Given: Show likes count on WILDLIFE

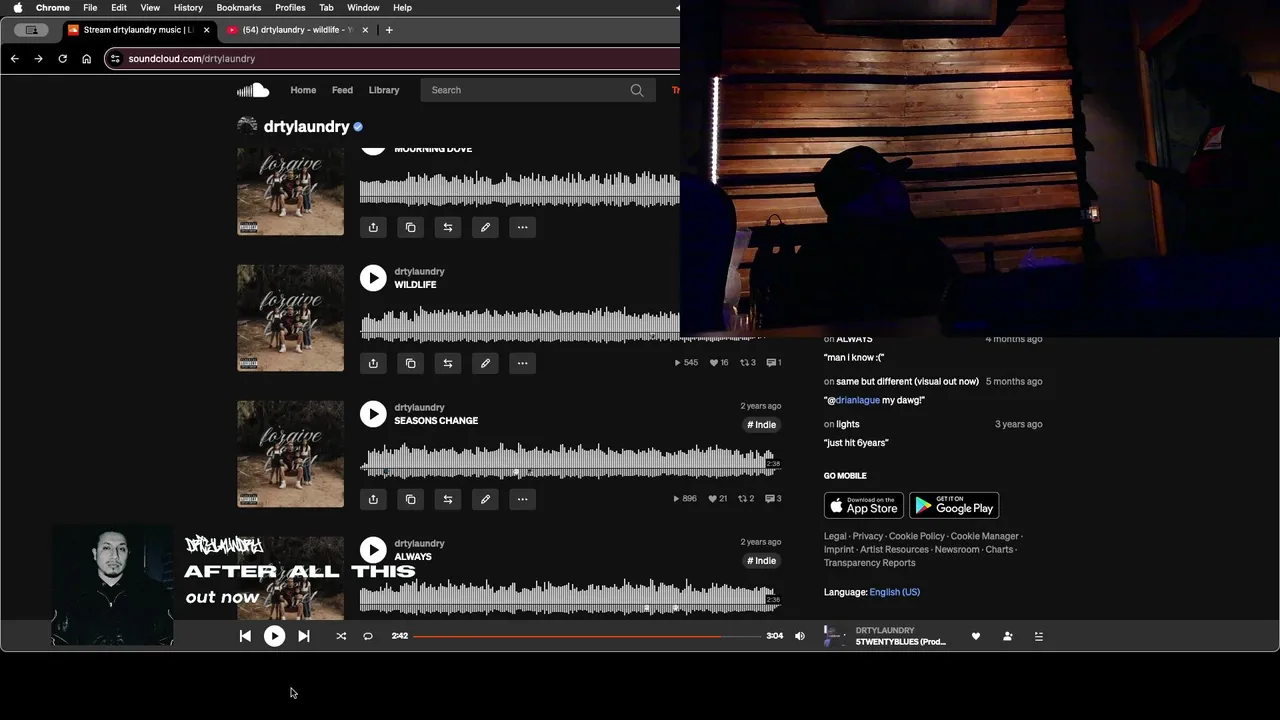Looking at the screenshot, I should pyautogui.click(x=719, y=363).
